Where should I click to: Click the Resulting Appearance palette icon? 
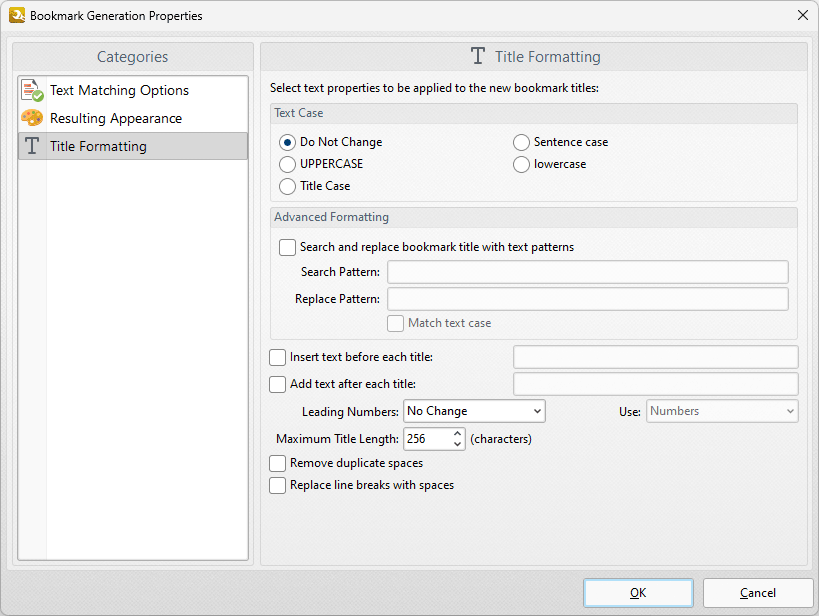tap(32, 118)
